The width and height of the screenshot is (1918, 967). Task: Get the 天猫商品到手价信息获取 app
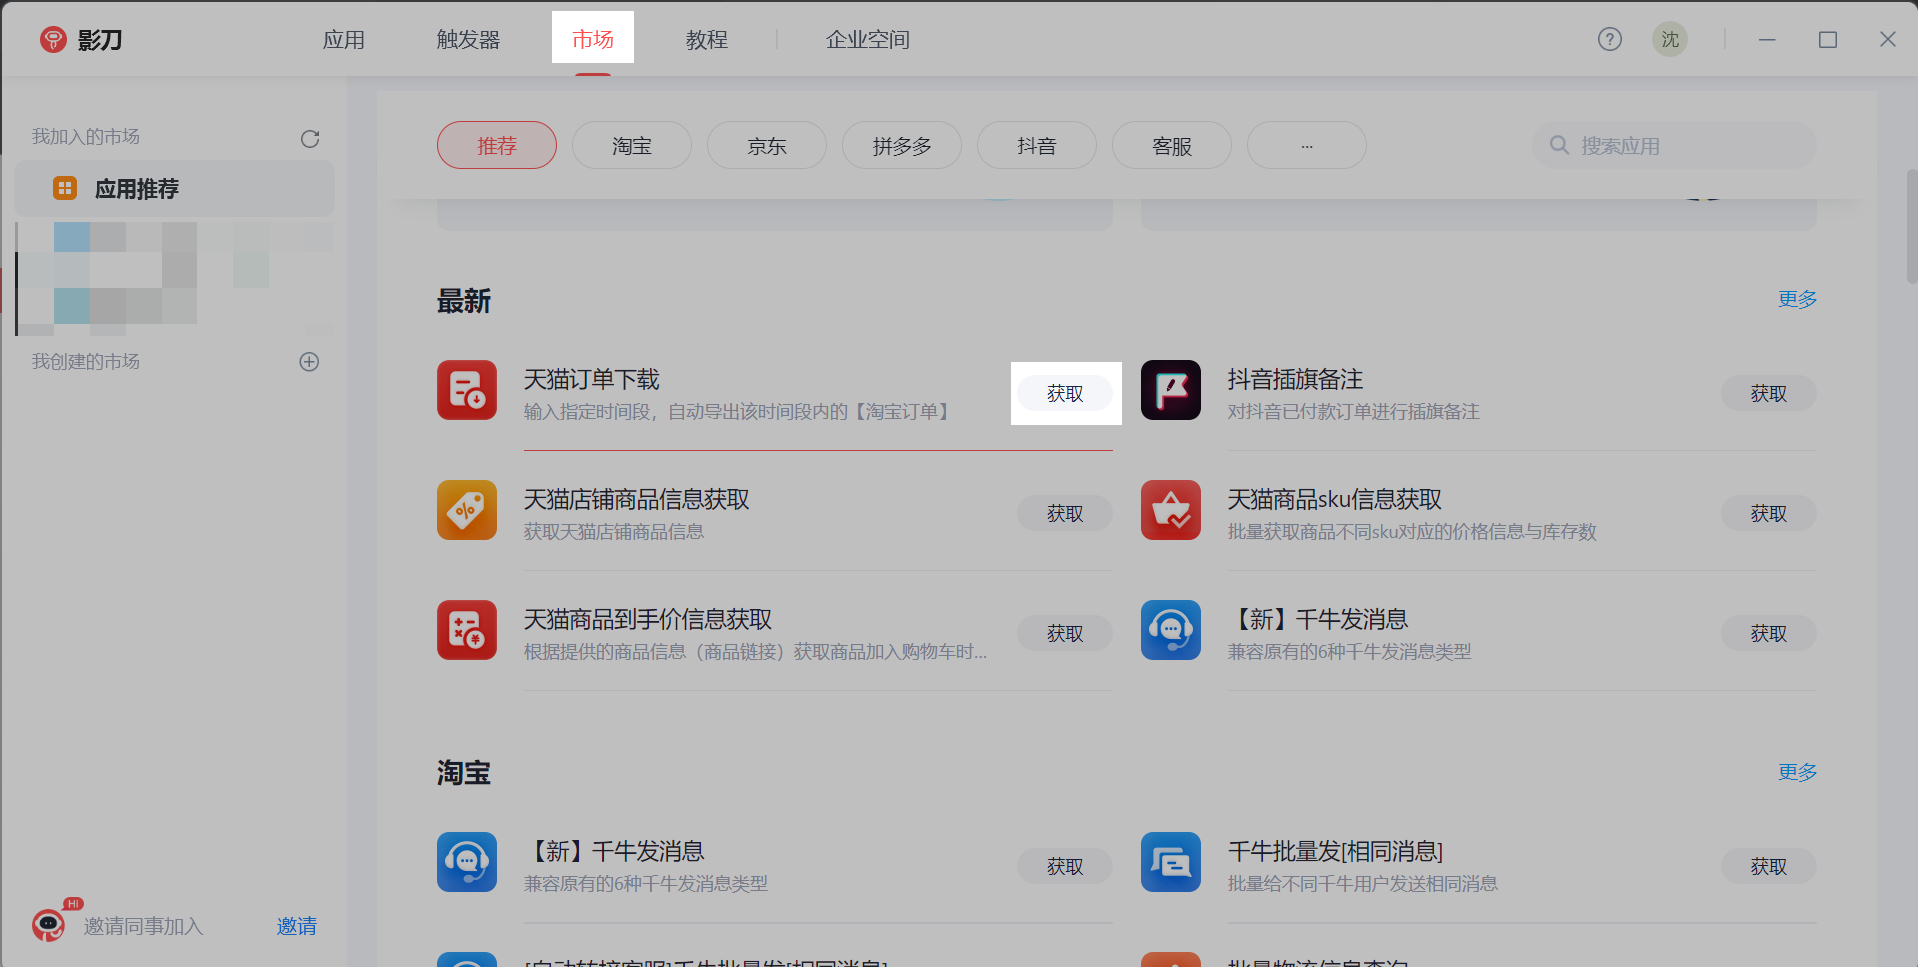coord(1065,633)
